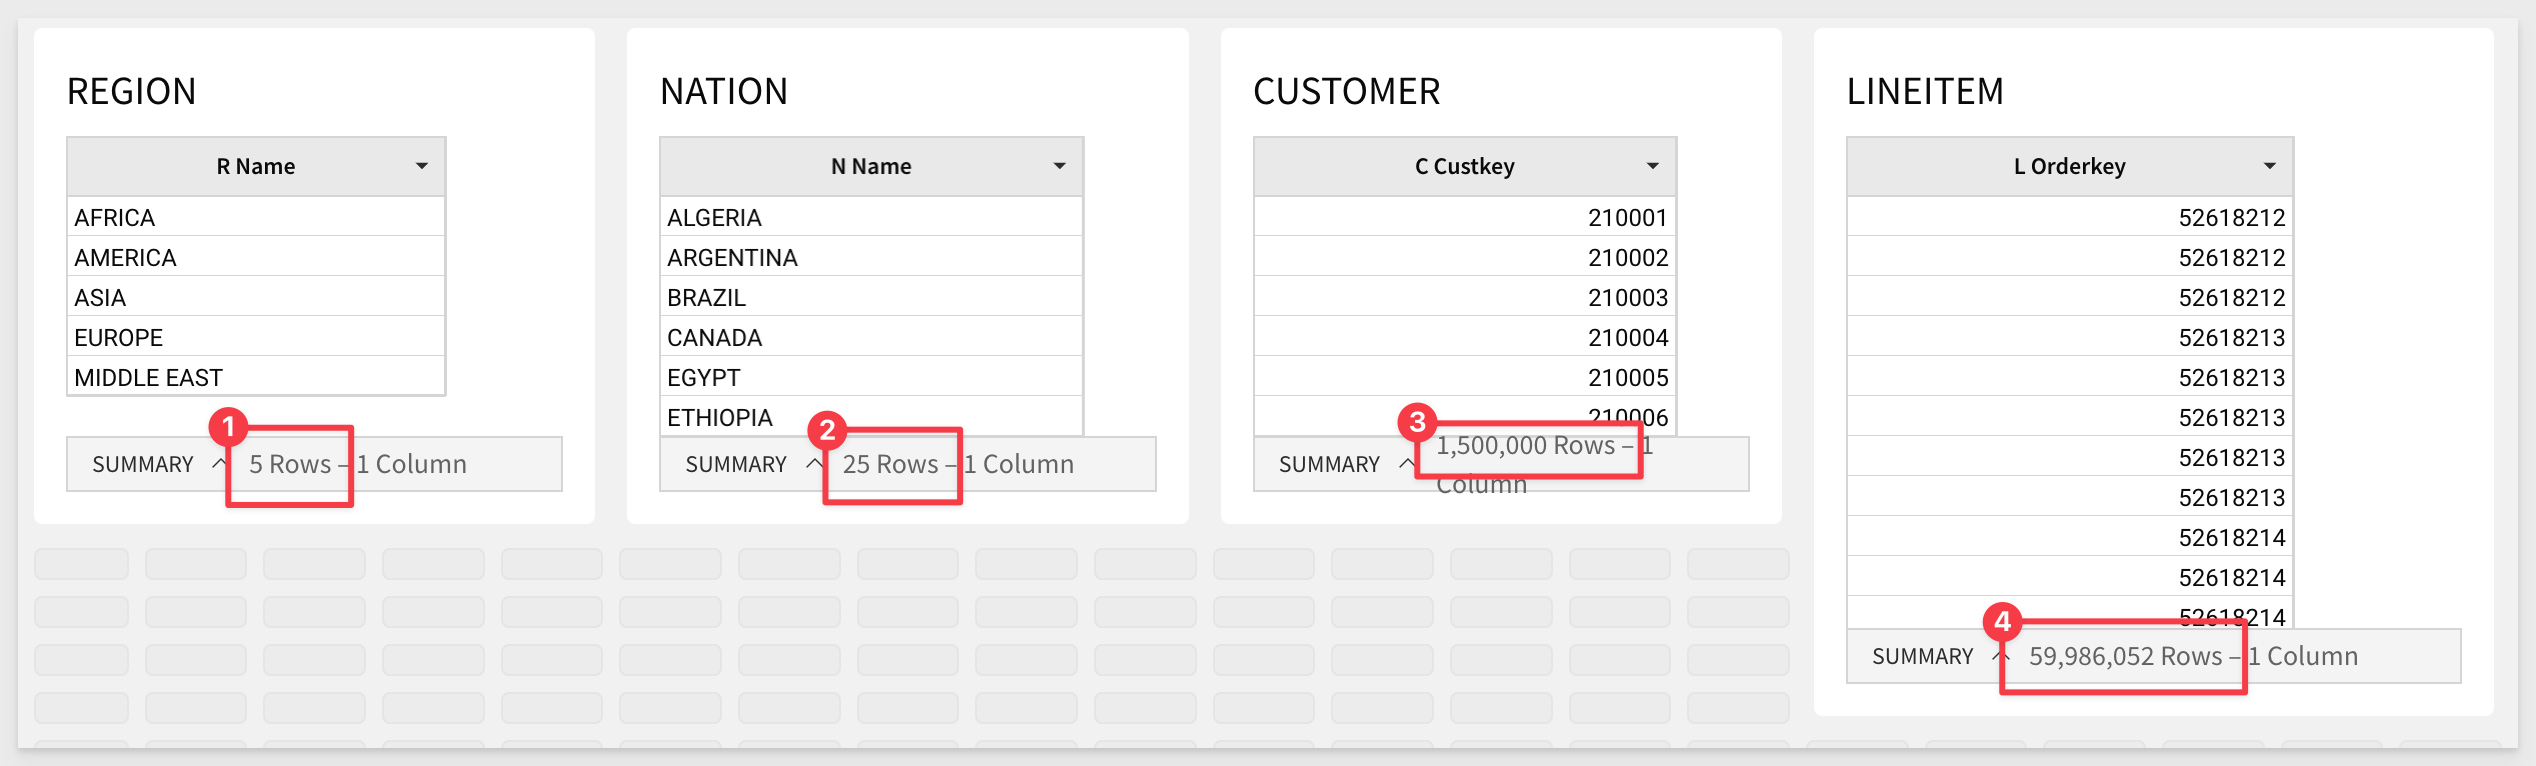Click the REGION table title
The width and height of the screenshot is (2536, 766).
click(132, 91)
